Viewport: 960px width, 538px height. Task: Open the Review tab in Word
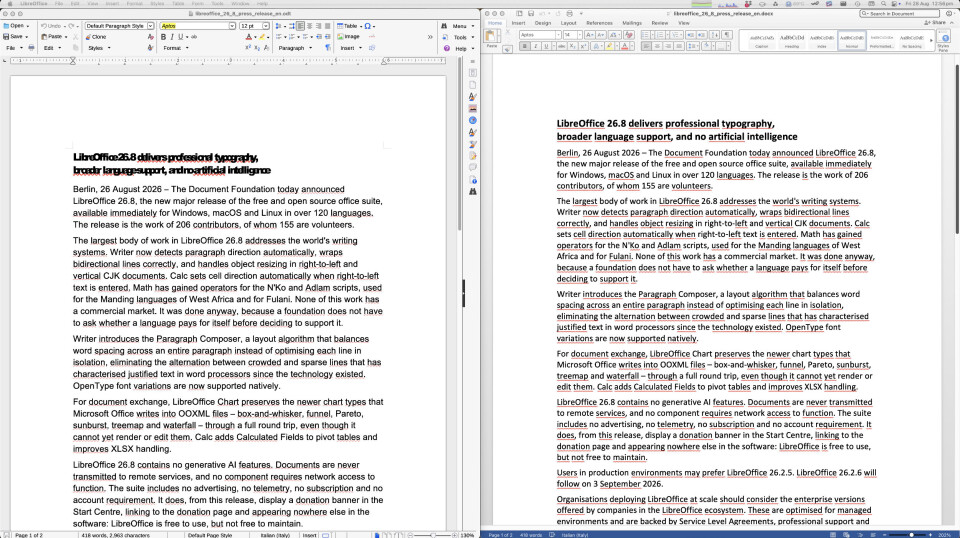point(659,23)
